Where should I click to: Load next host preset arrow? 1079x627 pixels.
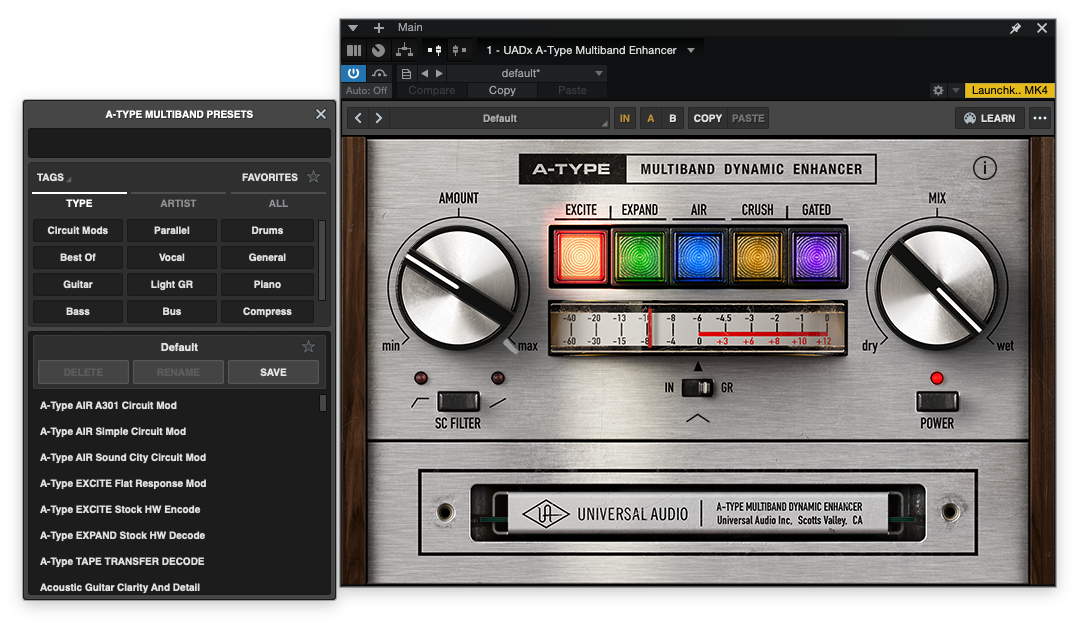tap(440, 73)
